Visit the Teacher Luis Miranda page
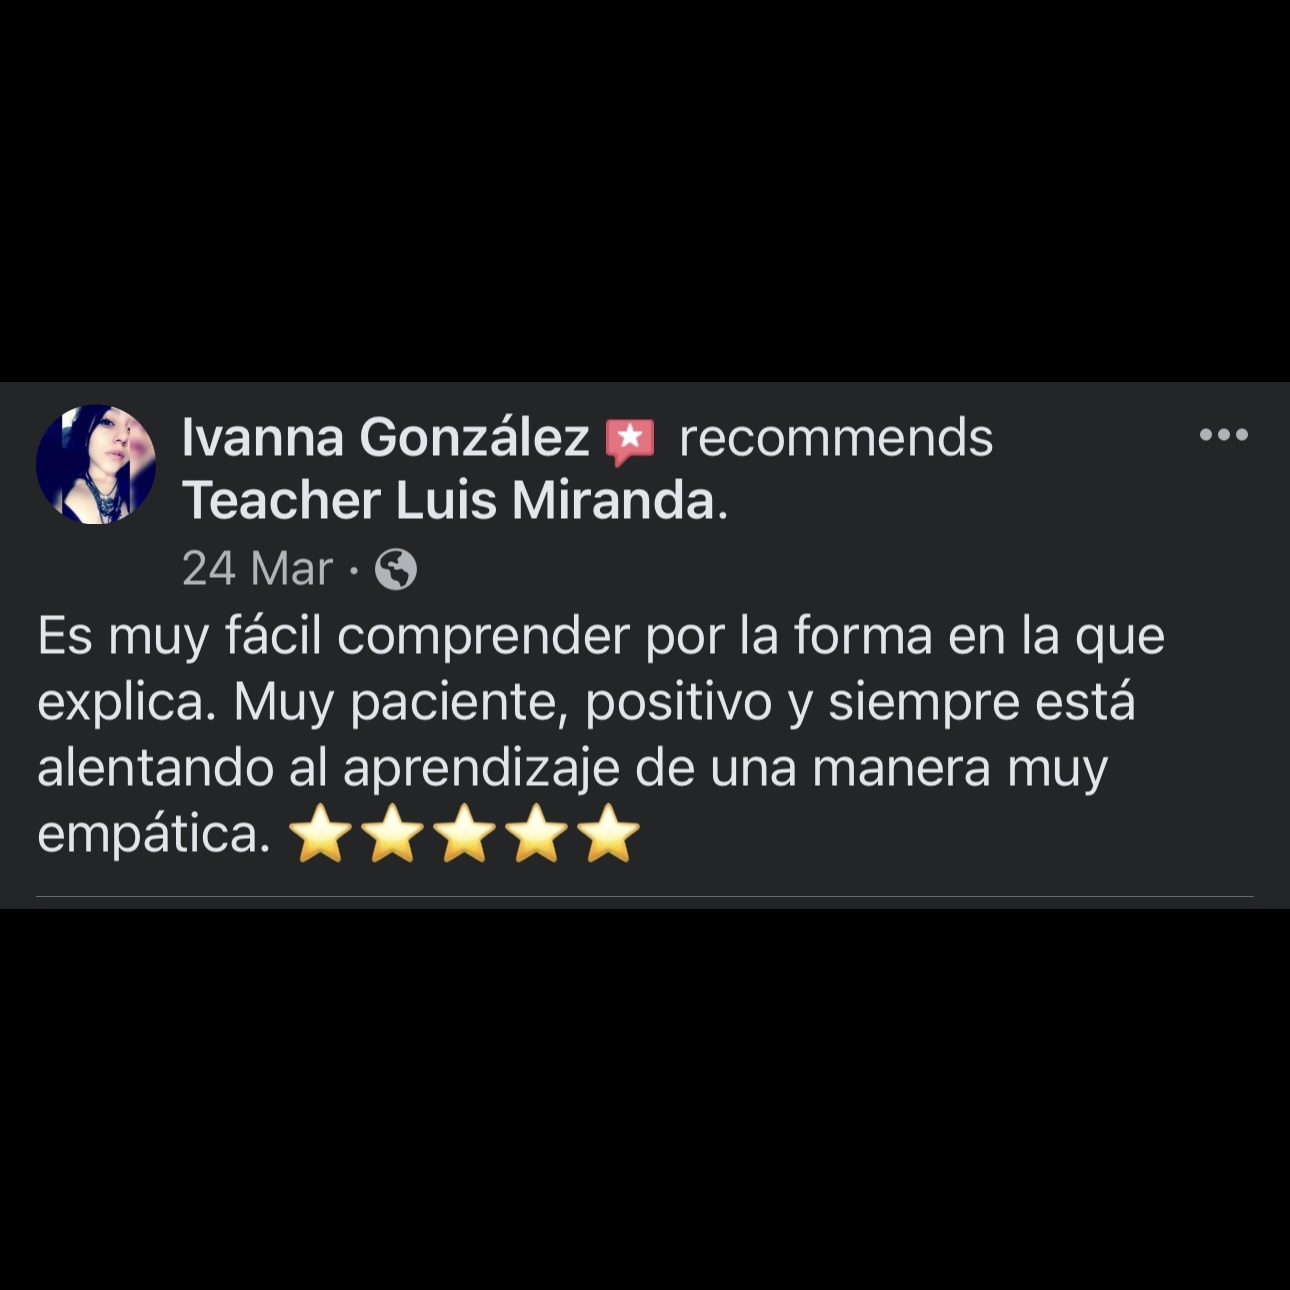The width and height of the screenshot is (1290, 1290). (449, 501)
